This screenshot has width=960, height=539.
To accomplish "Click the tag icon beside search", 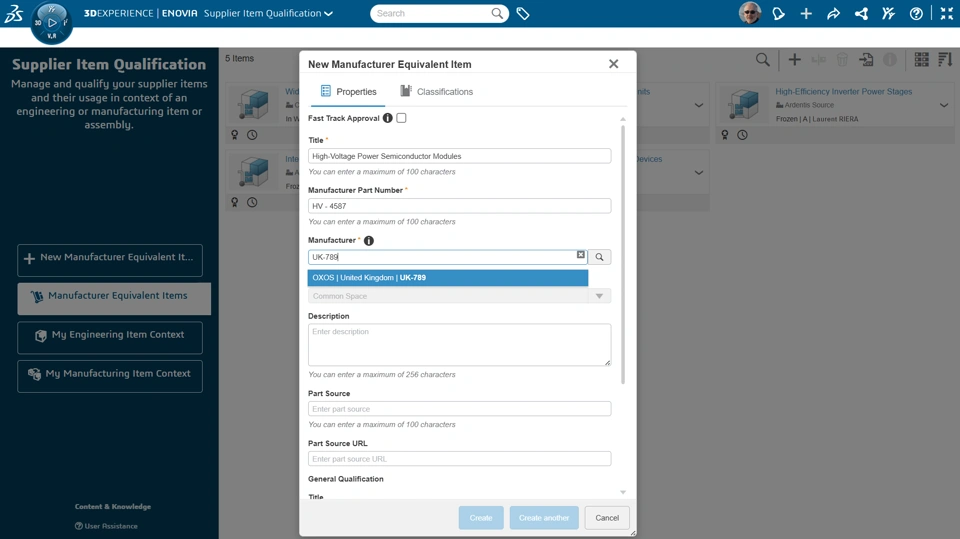I will tap(523, 13).
